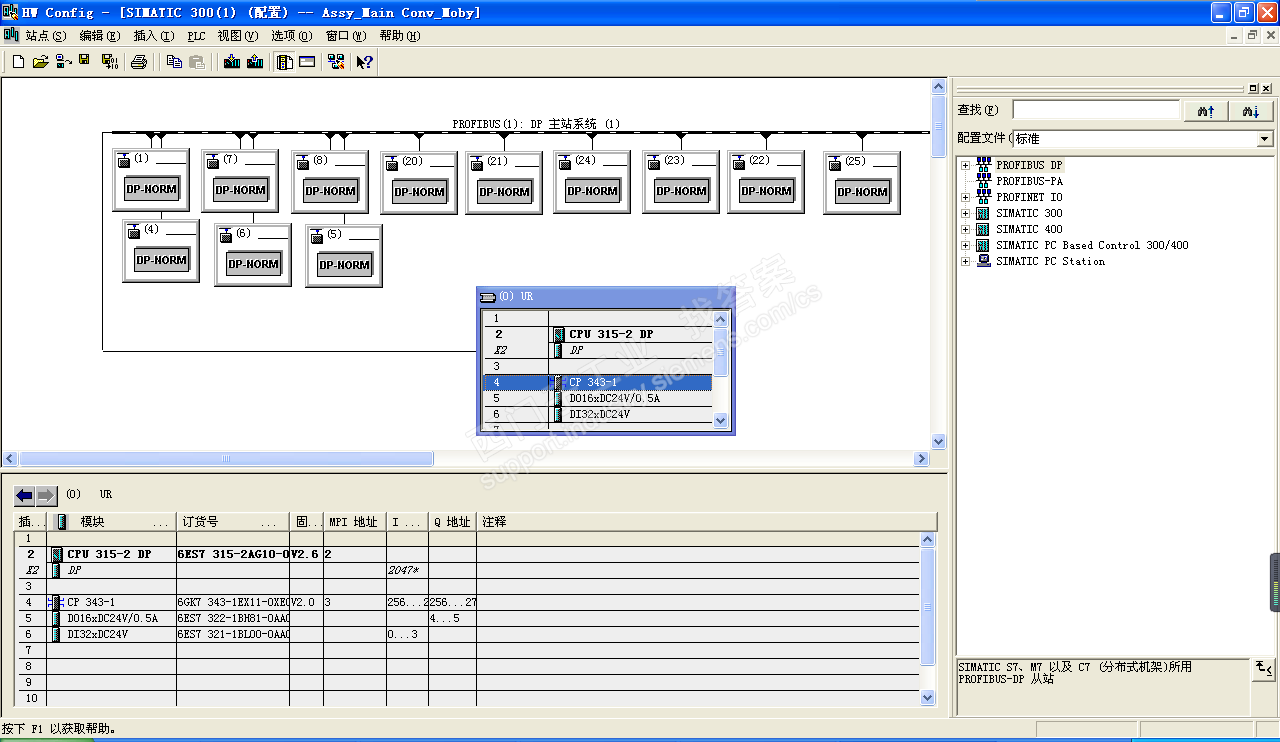Select the DP slave station (24)
1280x742 pixels.
click(592, 182)
